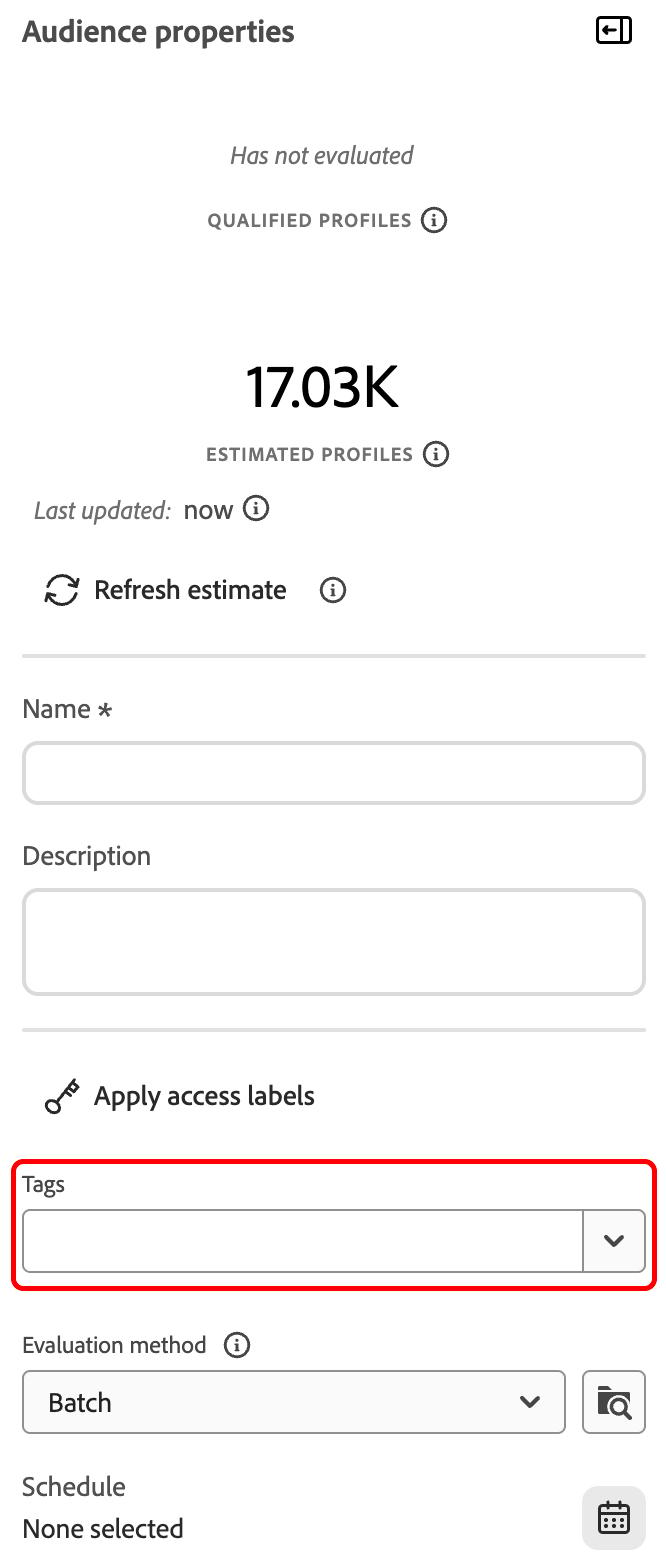Open info icon beside Estimated Profiles
Viewport: 666px width, 1565px height.
pyautogui.click(x=436, y=454)
